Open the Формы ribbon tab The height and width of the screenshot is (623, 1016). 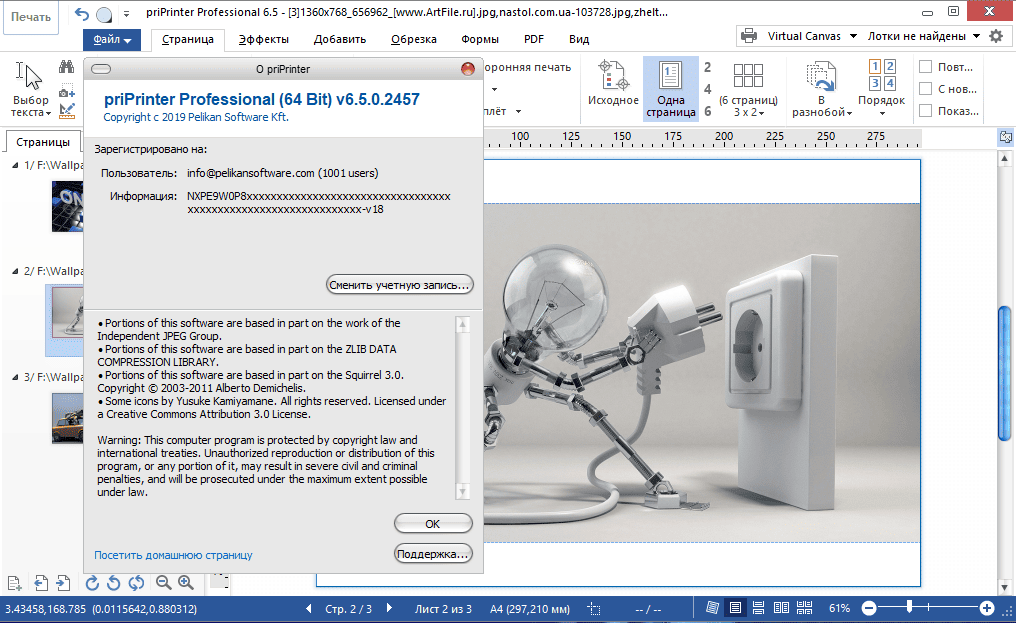click(x=479, y=40)
